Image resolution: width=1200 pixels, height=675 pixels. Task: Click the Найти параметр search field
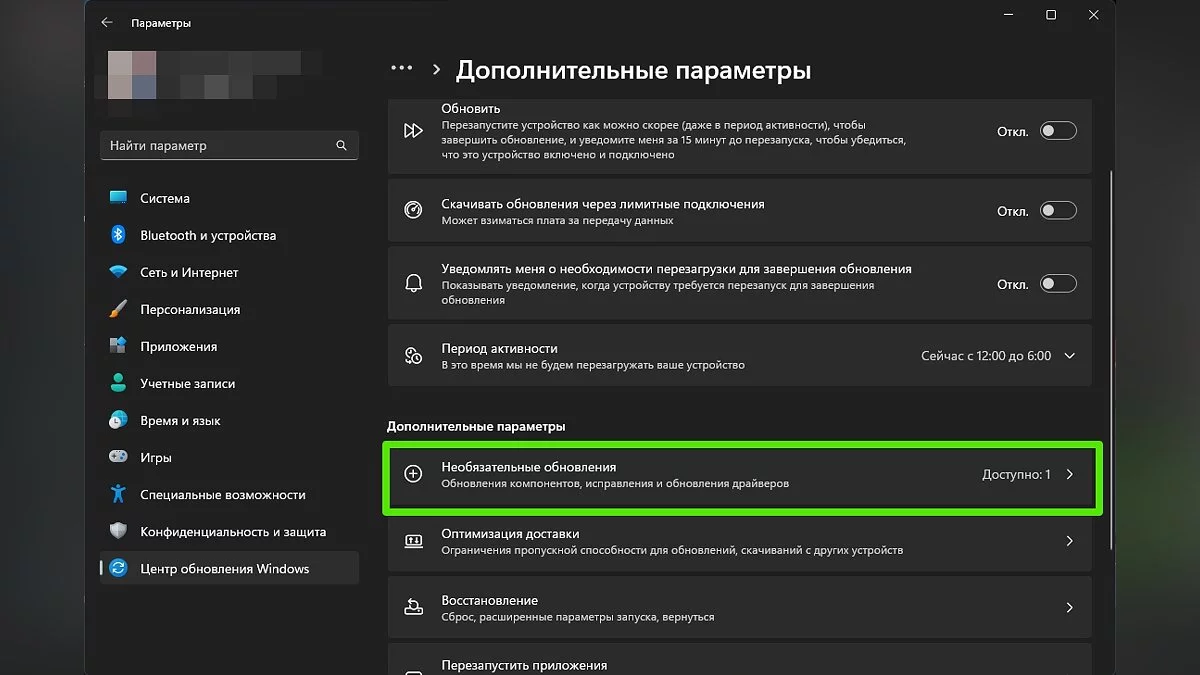click(x=229, y=145)
